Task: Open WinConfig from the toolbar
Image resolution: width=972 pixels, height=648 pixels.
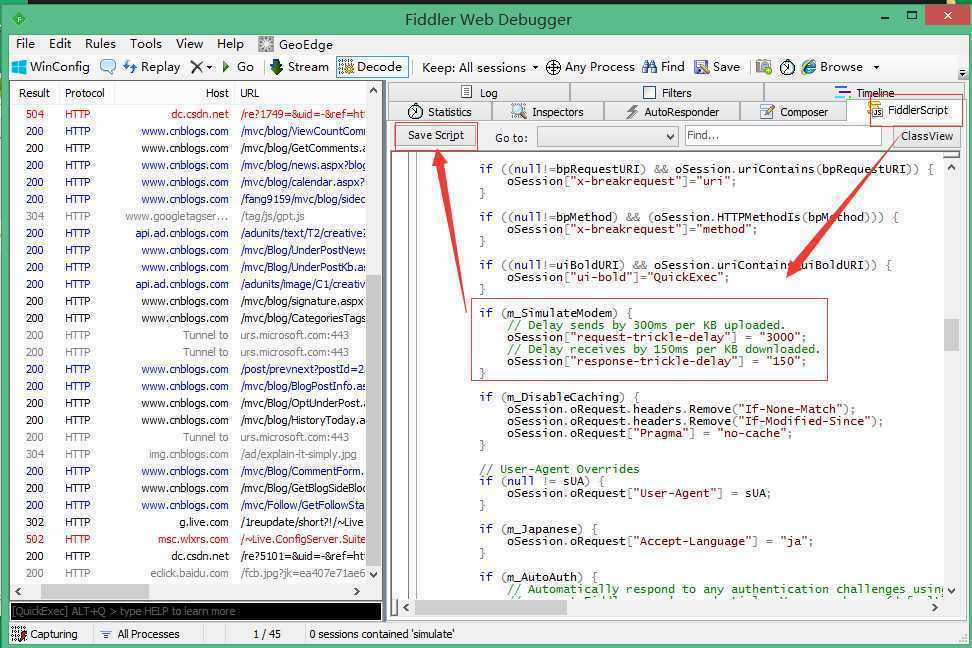Action: (x=51, y=67)
